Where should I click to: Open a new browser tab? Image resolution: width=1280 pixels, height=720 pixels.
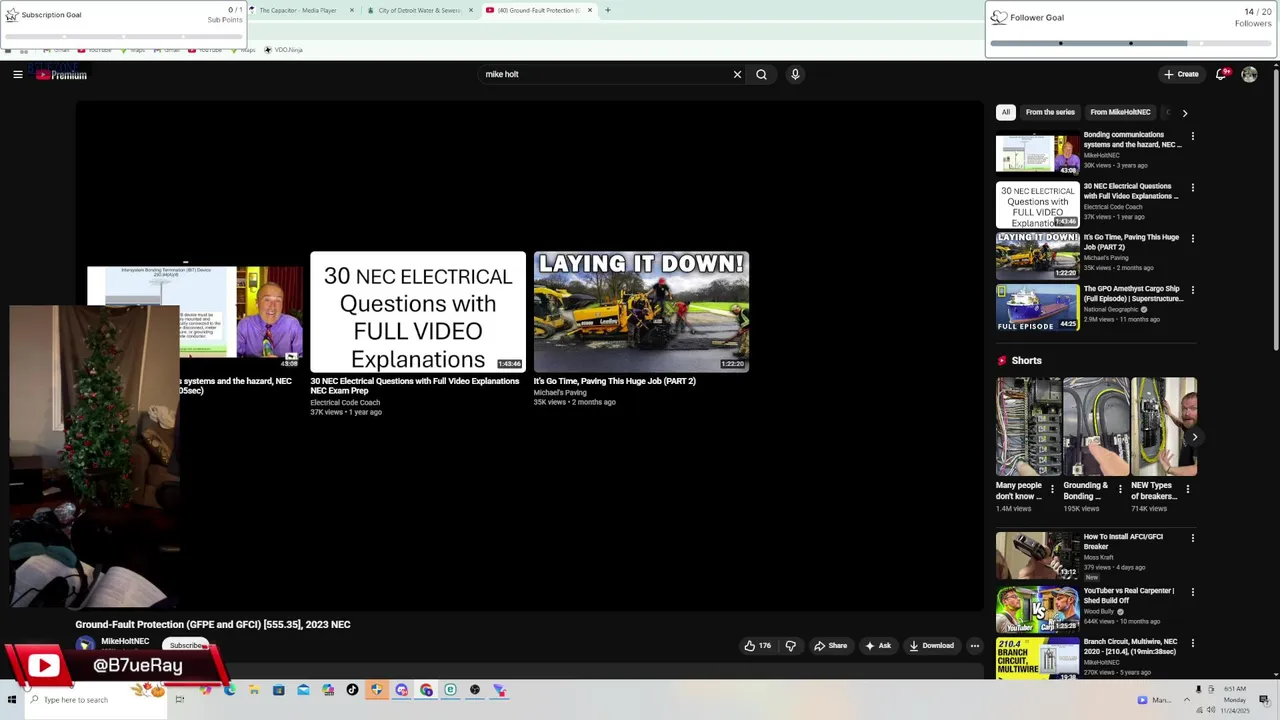607,10
